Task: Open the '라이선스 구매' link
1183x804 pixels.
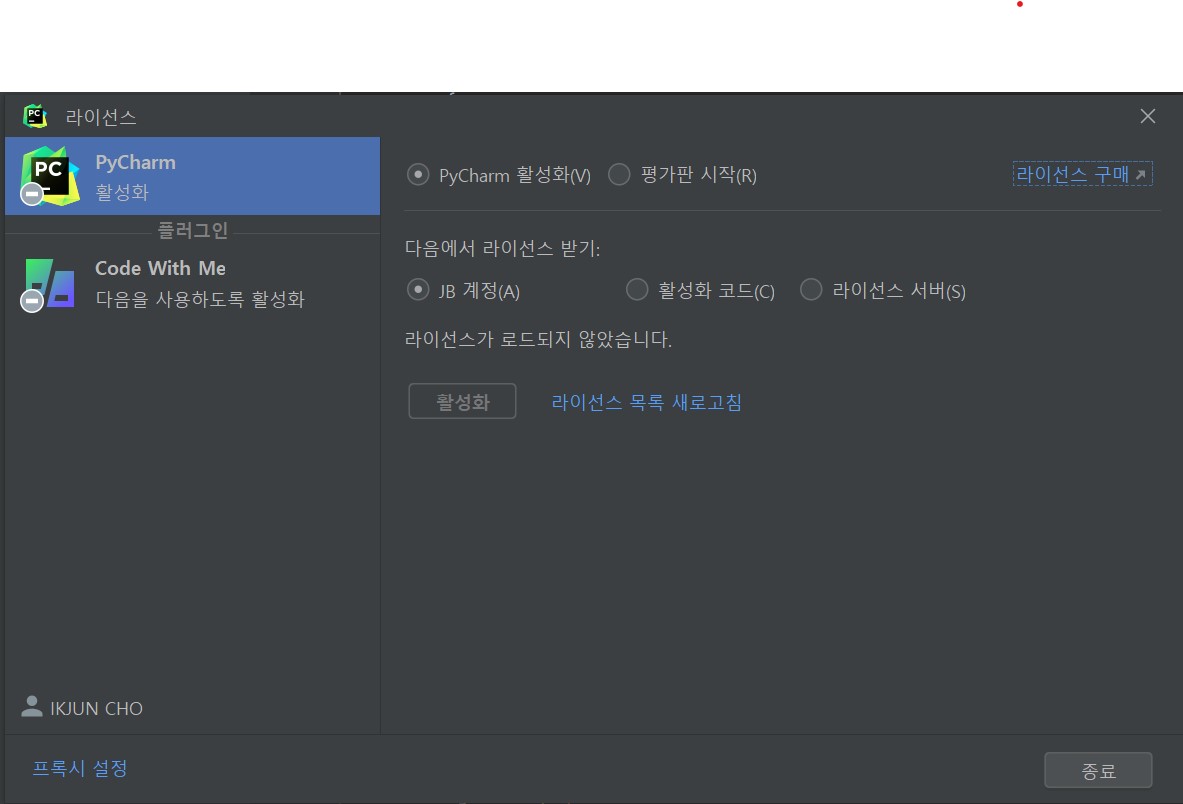Action: (x=1082, y=174)
